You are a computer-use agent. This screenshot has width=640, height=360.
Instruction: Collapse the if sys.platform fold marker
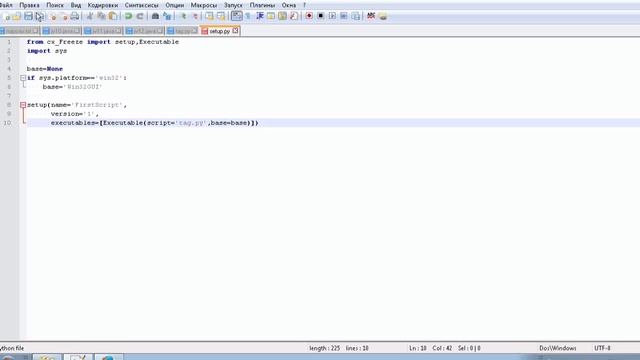23,78
